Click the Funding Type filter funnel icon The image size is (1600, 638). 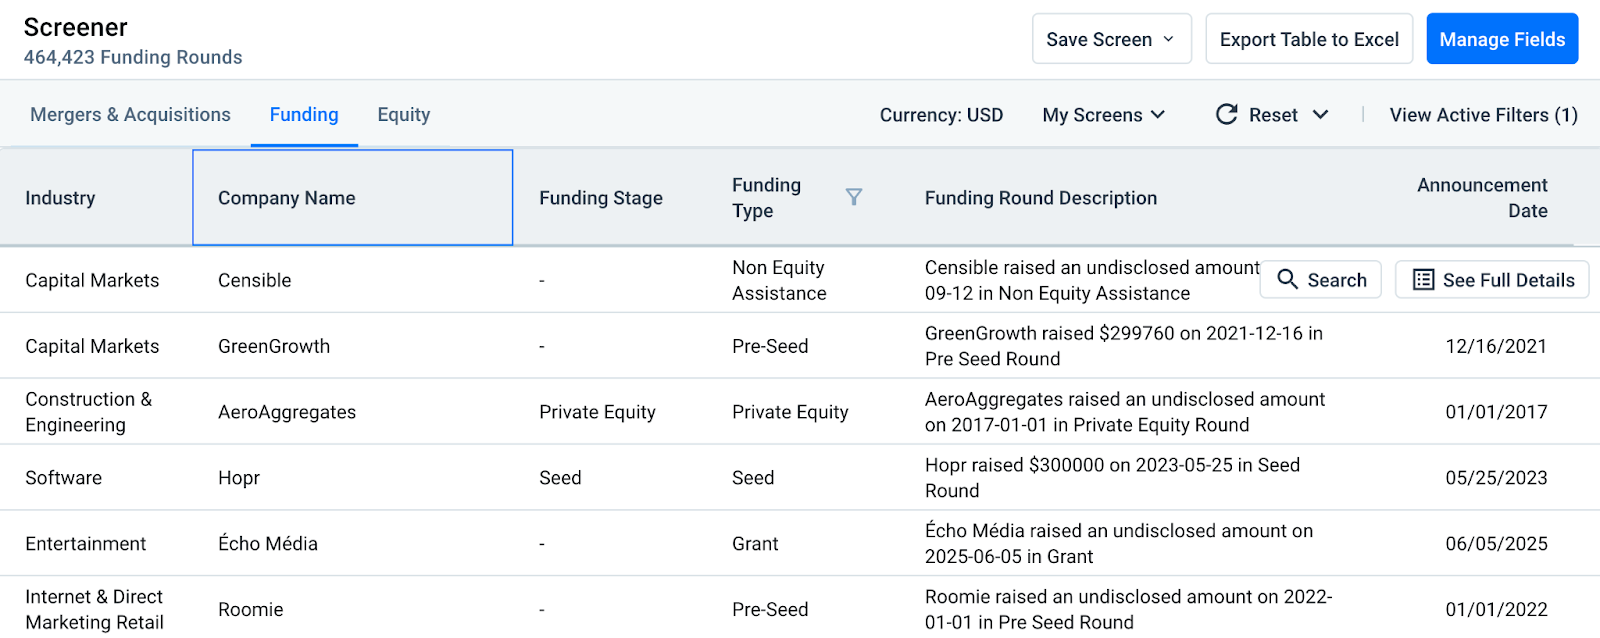coord(853,197)
